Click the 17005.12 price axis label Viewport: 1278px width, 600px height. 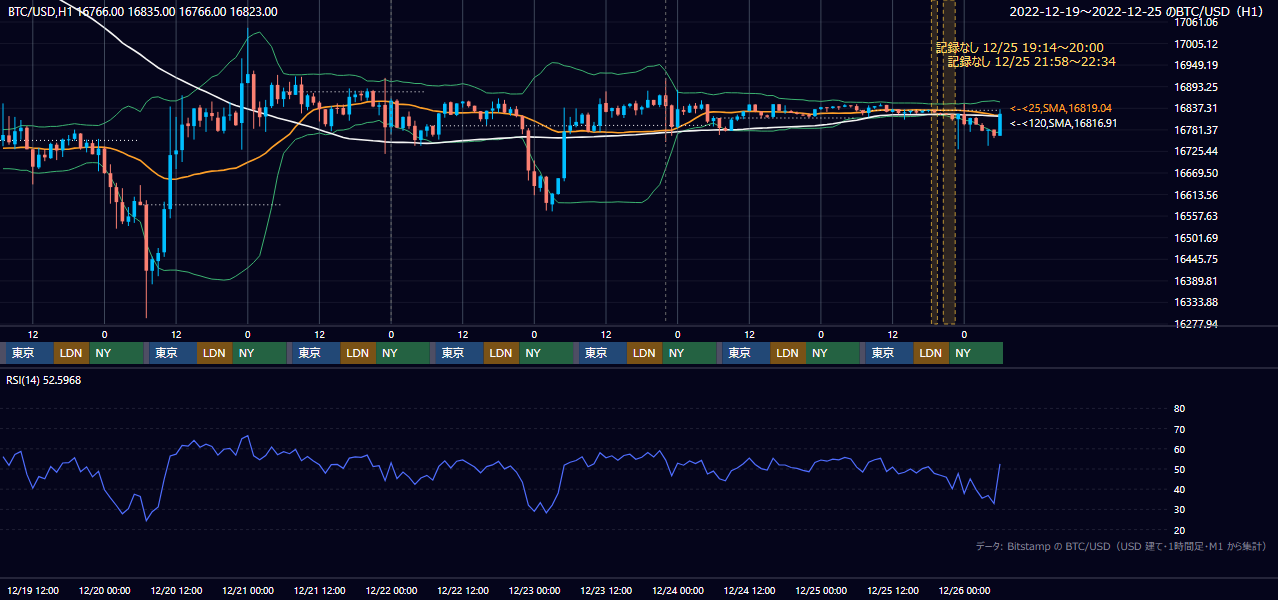(1195, 44)
